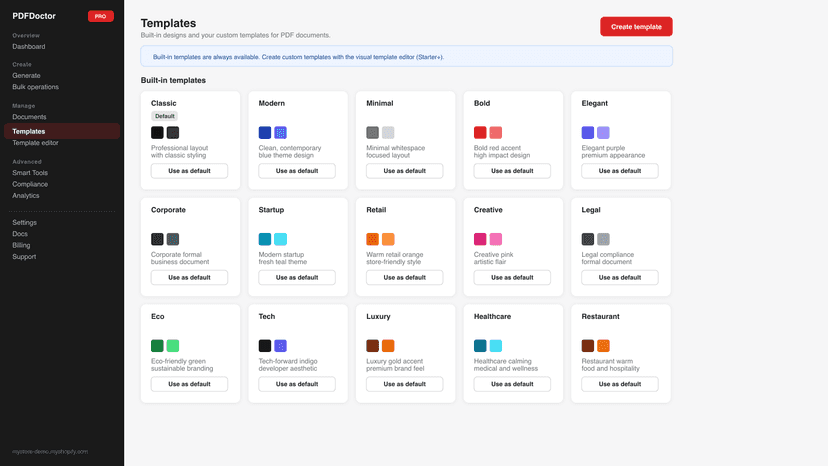828x466 pixels.
Task: Open Settings in the sidebar
Action: click(24, 222)
